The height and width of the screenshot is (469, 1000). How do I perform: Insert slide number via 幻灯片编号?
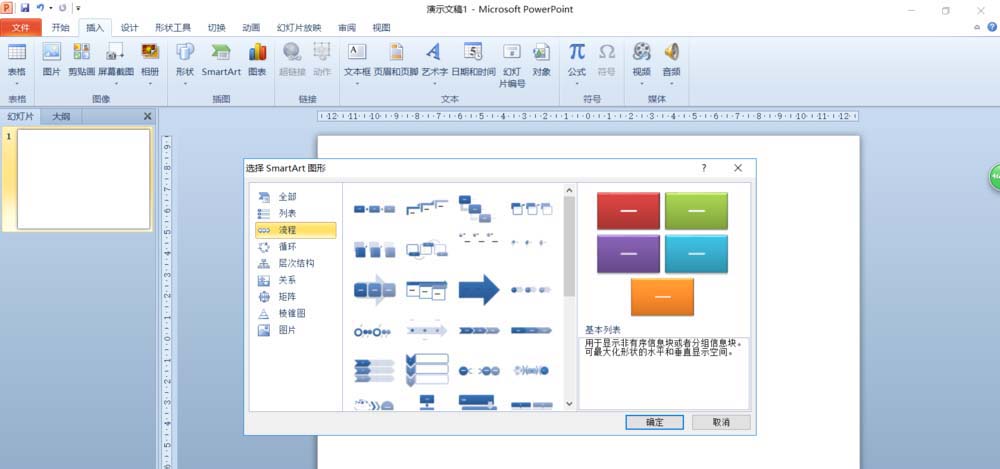click(511, 64)
